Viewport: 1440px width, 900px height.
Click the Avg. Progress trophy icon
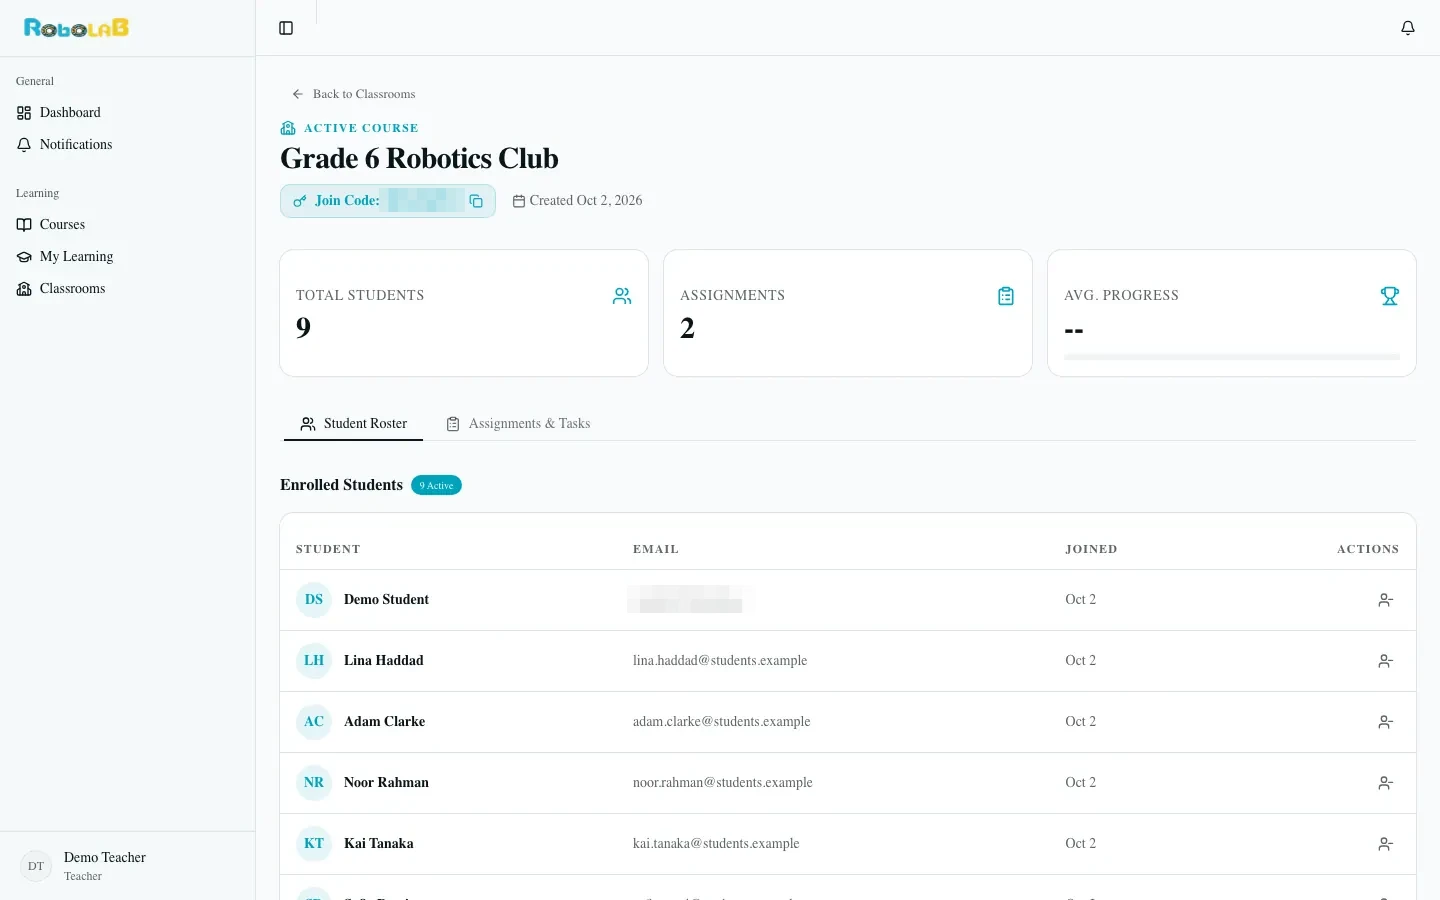click(x=1390, y=296)
